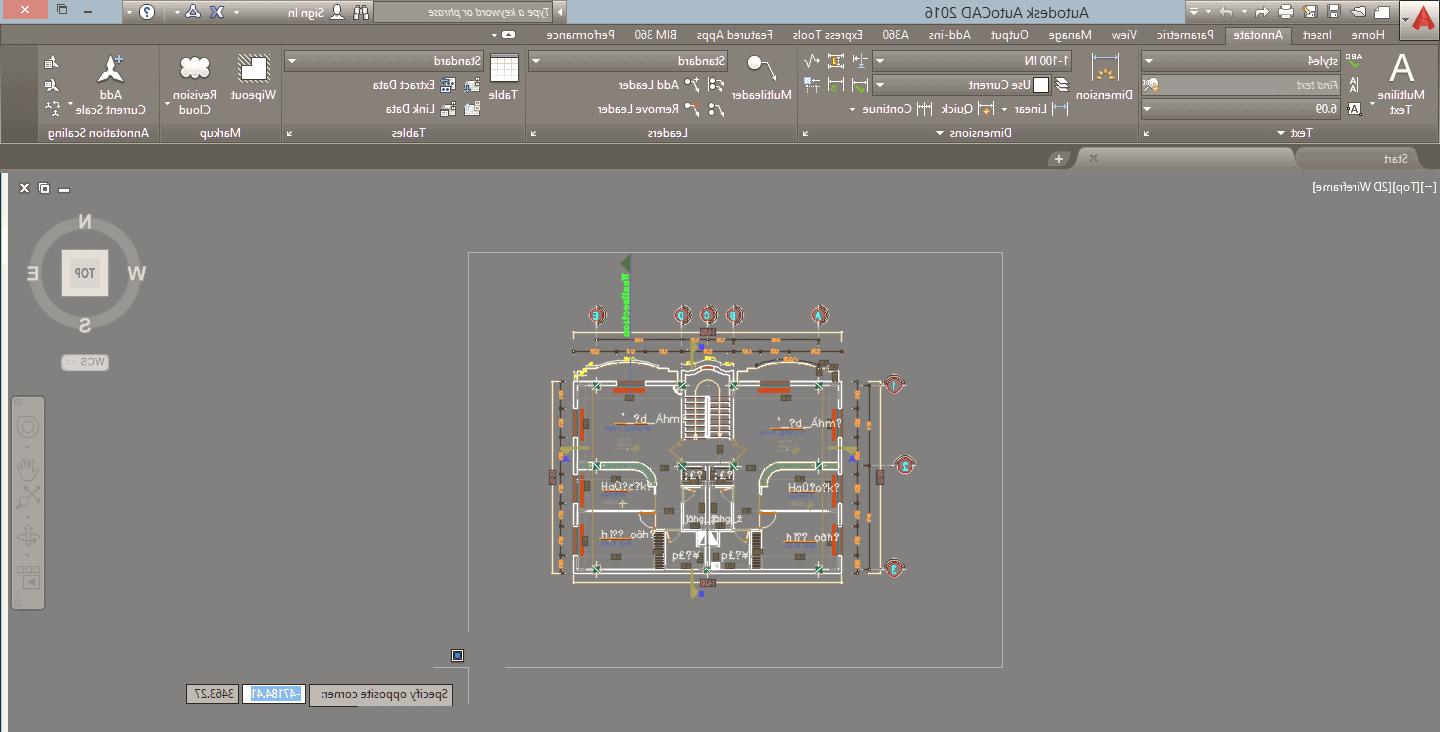Click the Print icon in quick access toolbar
Viewport: 1440px width, 732px height.
point(1286,12)
